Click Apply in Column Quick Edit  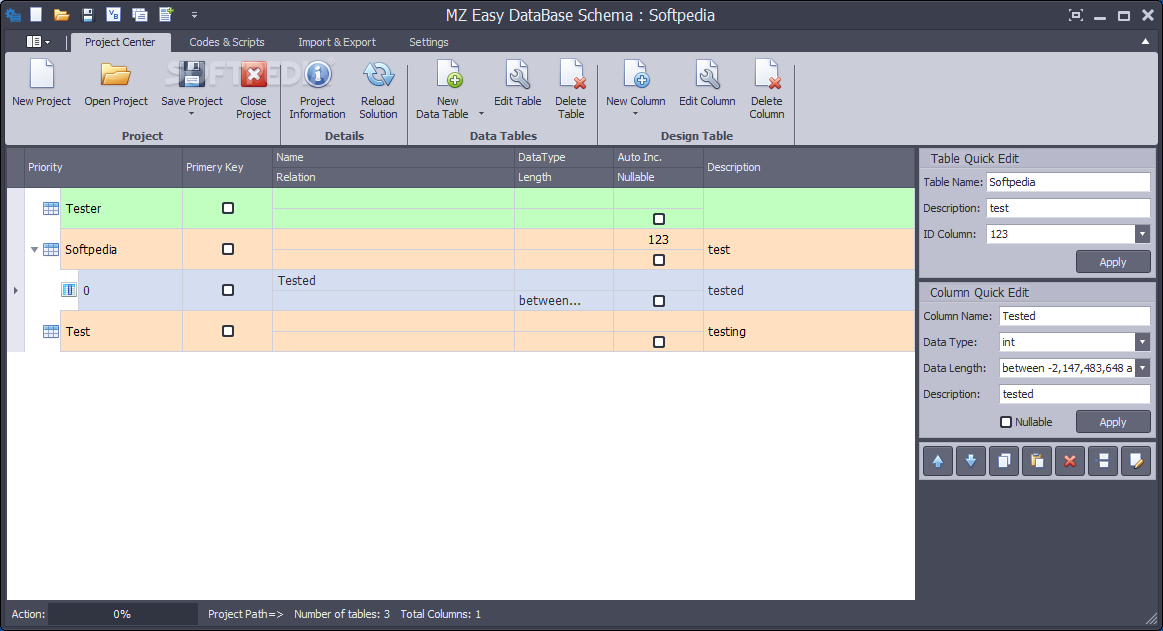point(1113,422)
